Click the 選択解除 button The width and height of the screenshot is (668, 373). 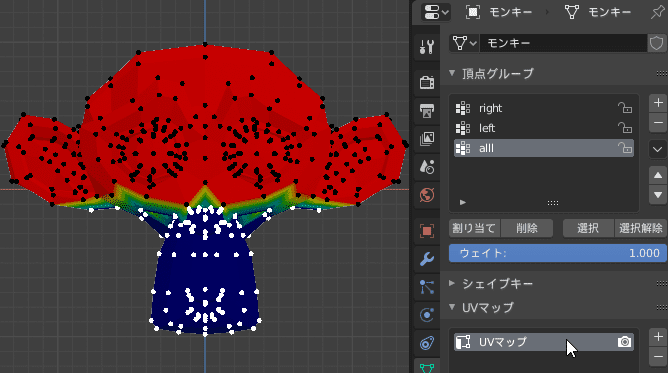[640, 228]
